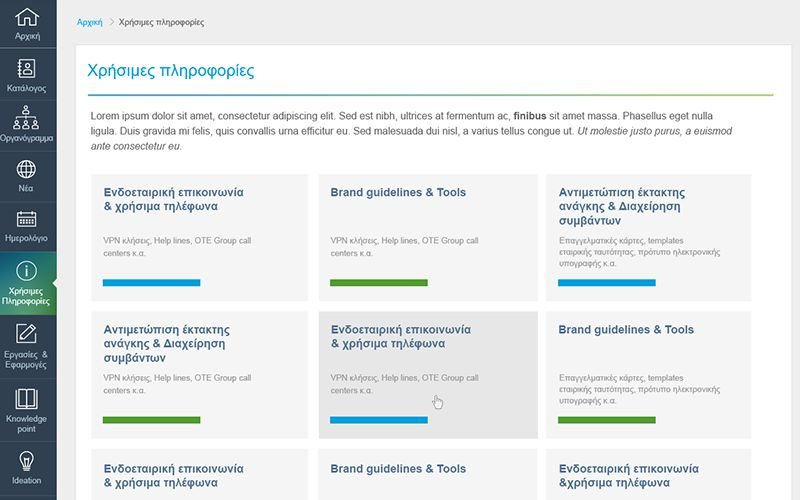800x500 pixels.
Task: Open the Κατάλογος contacts book icon
Action: click(x=28, y=69)
